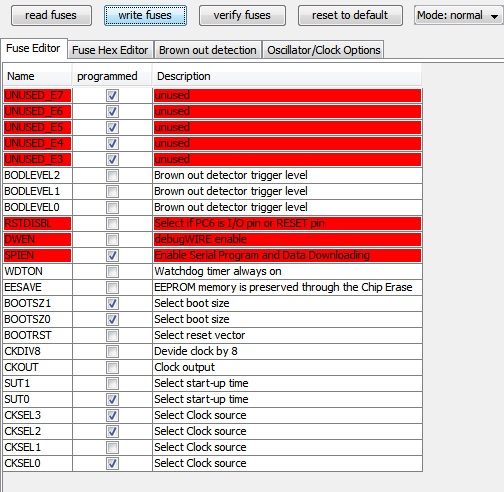Image resolution: width=504 pixels, height=492 pixels.
Task: Tick the EESAVE checkbox
Action: click(112, 287)
